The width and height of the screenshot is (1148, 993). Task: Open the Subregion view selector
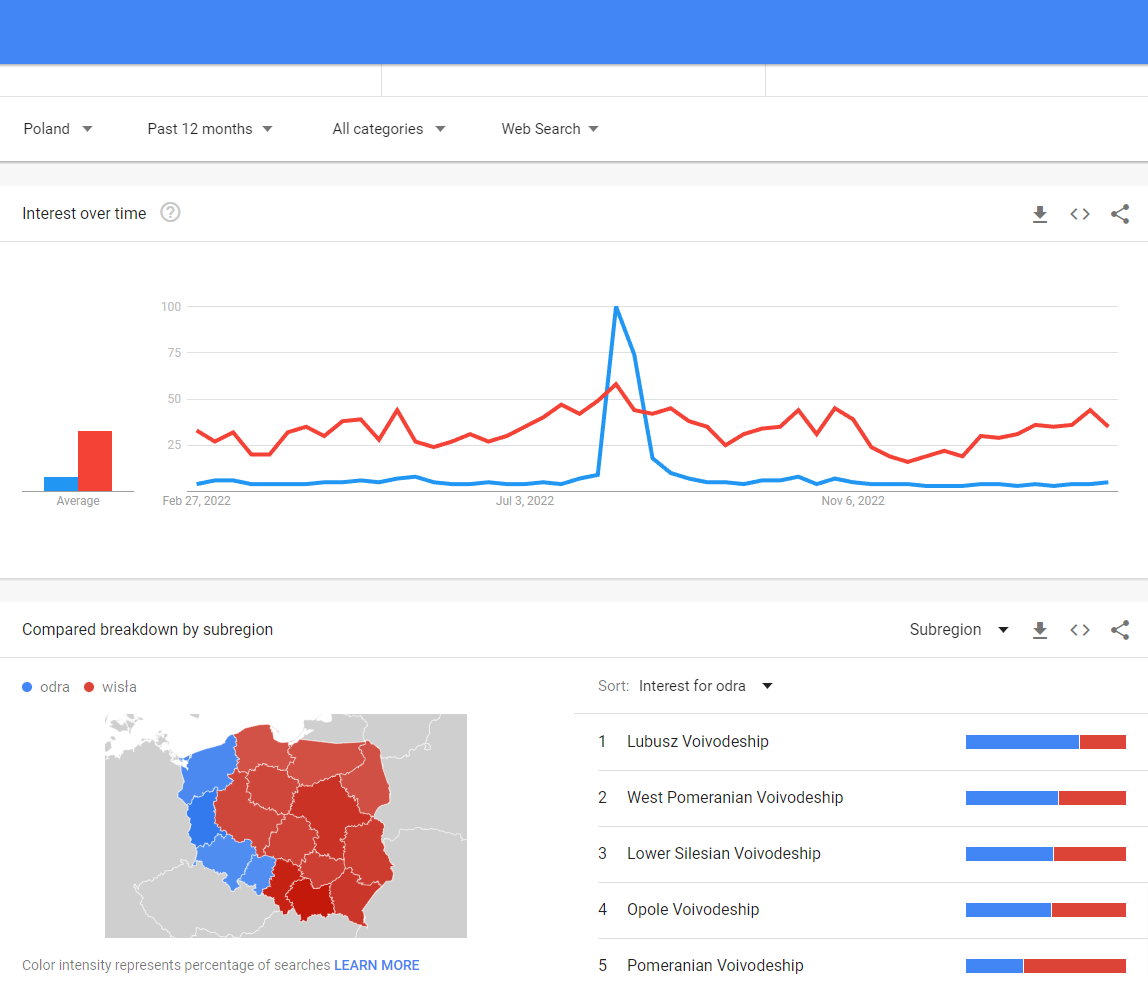tap(958, 630)
